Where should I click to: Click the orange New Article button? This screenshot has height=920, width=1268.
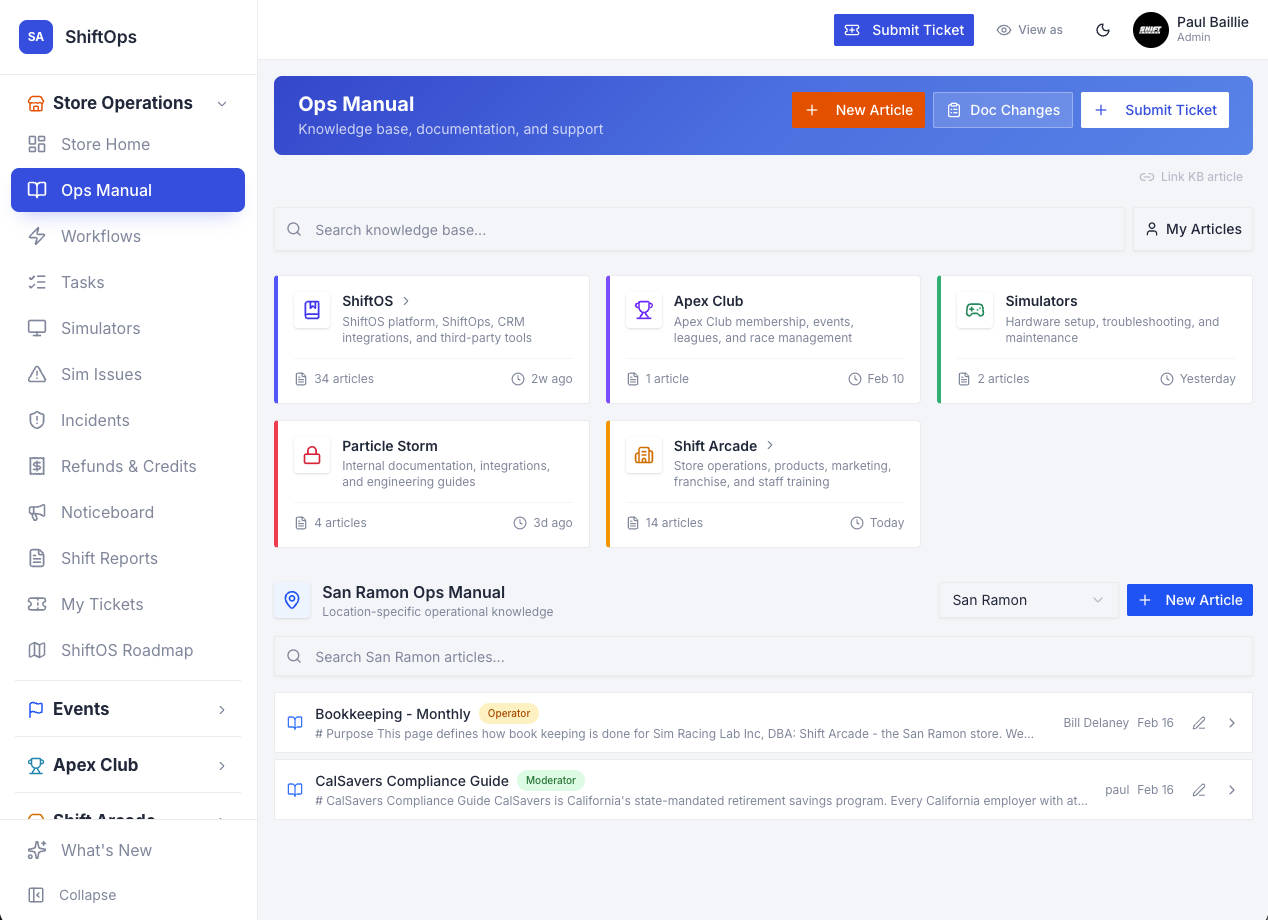point(858,110)
